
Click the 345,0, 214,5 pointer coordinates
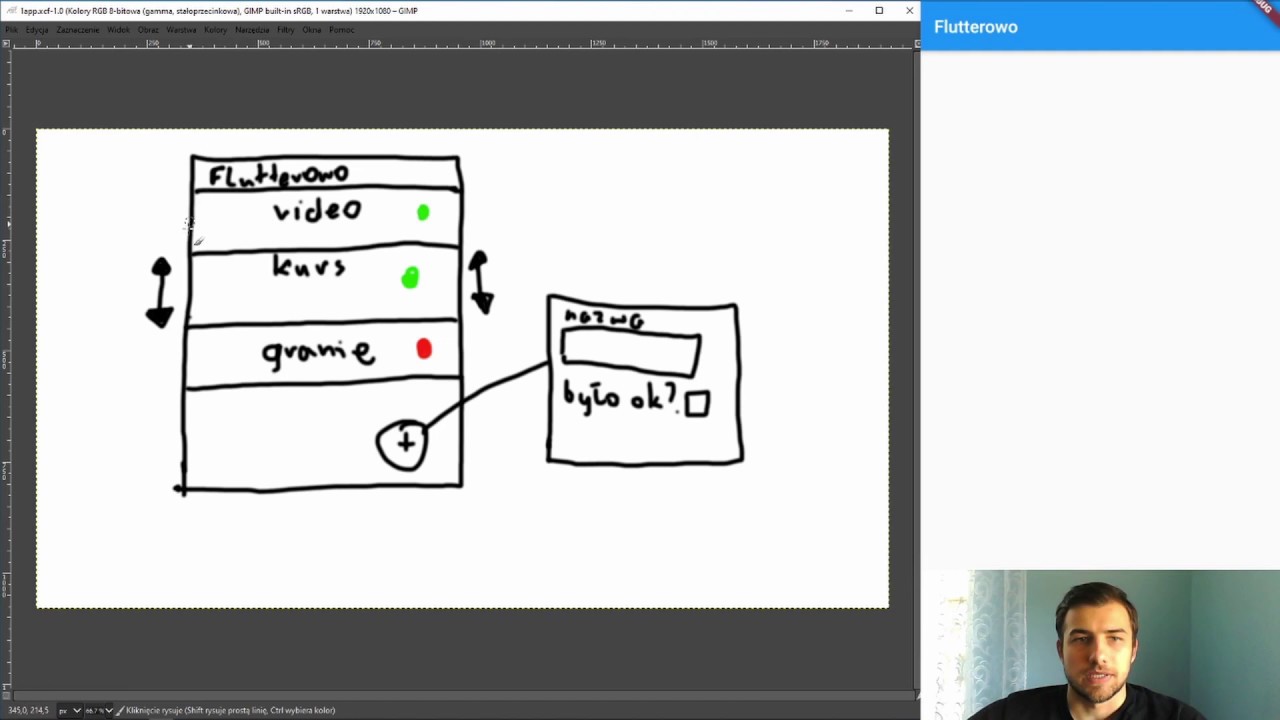tap(29, 710)
